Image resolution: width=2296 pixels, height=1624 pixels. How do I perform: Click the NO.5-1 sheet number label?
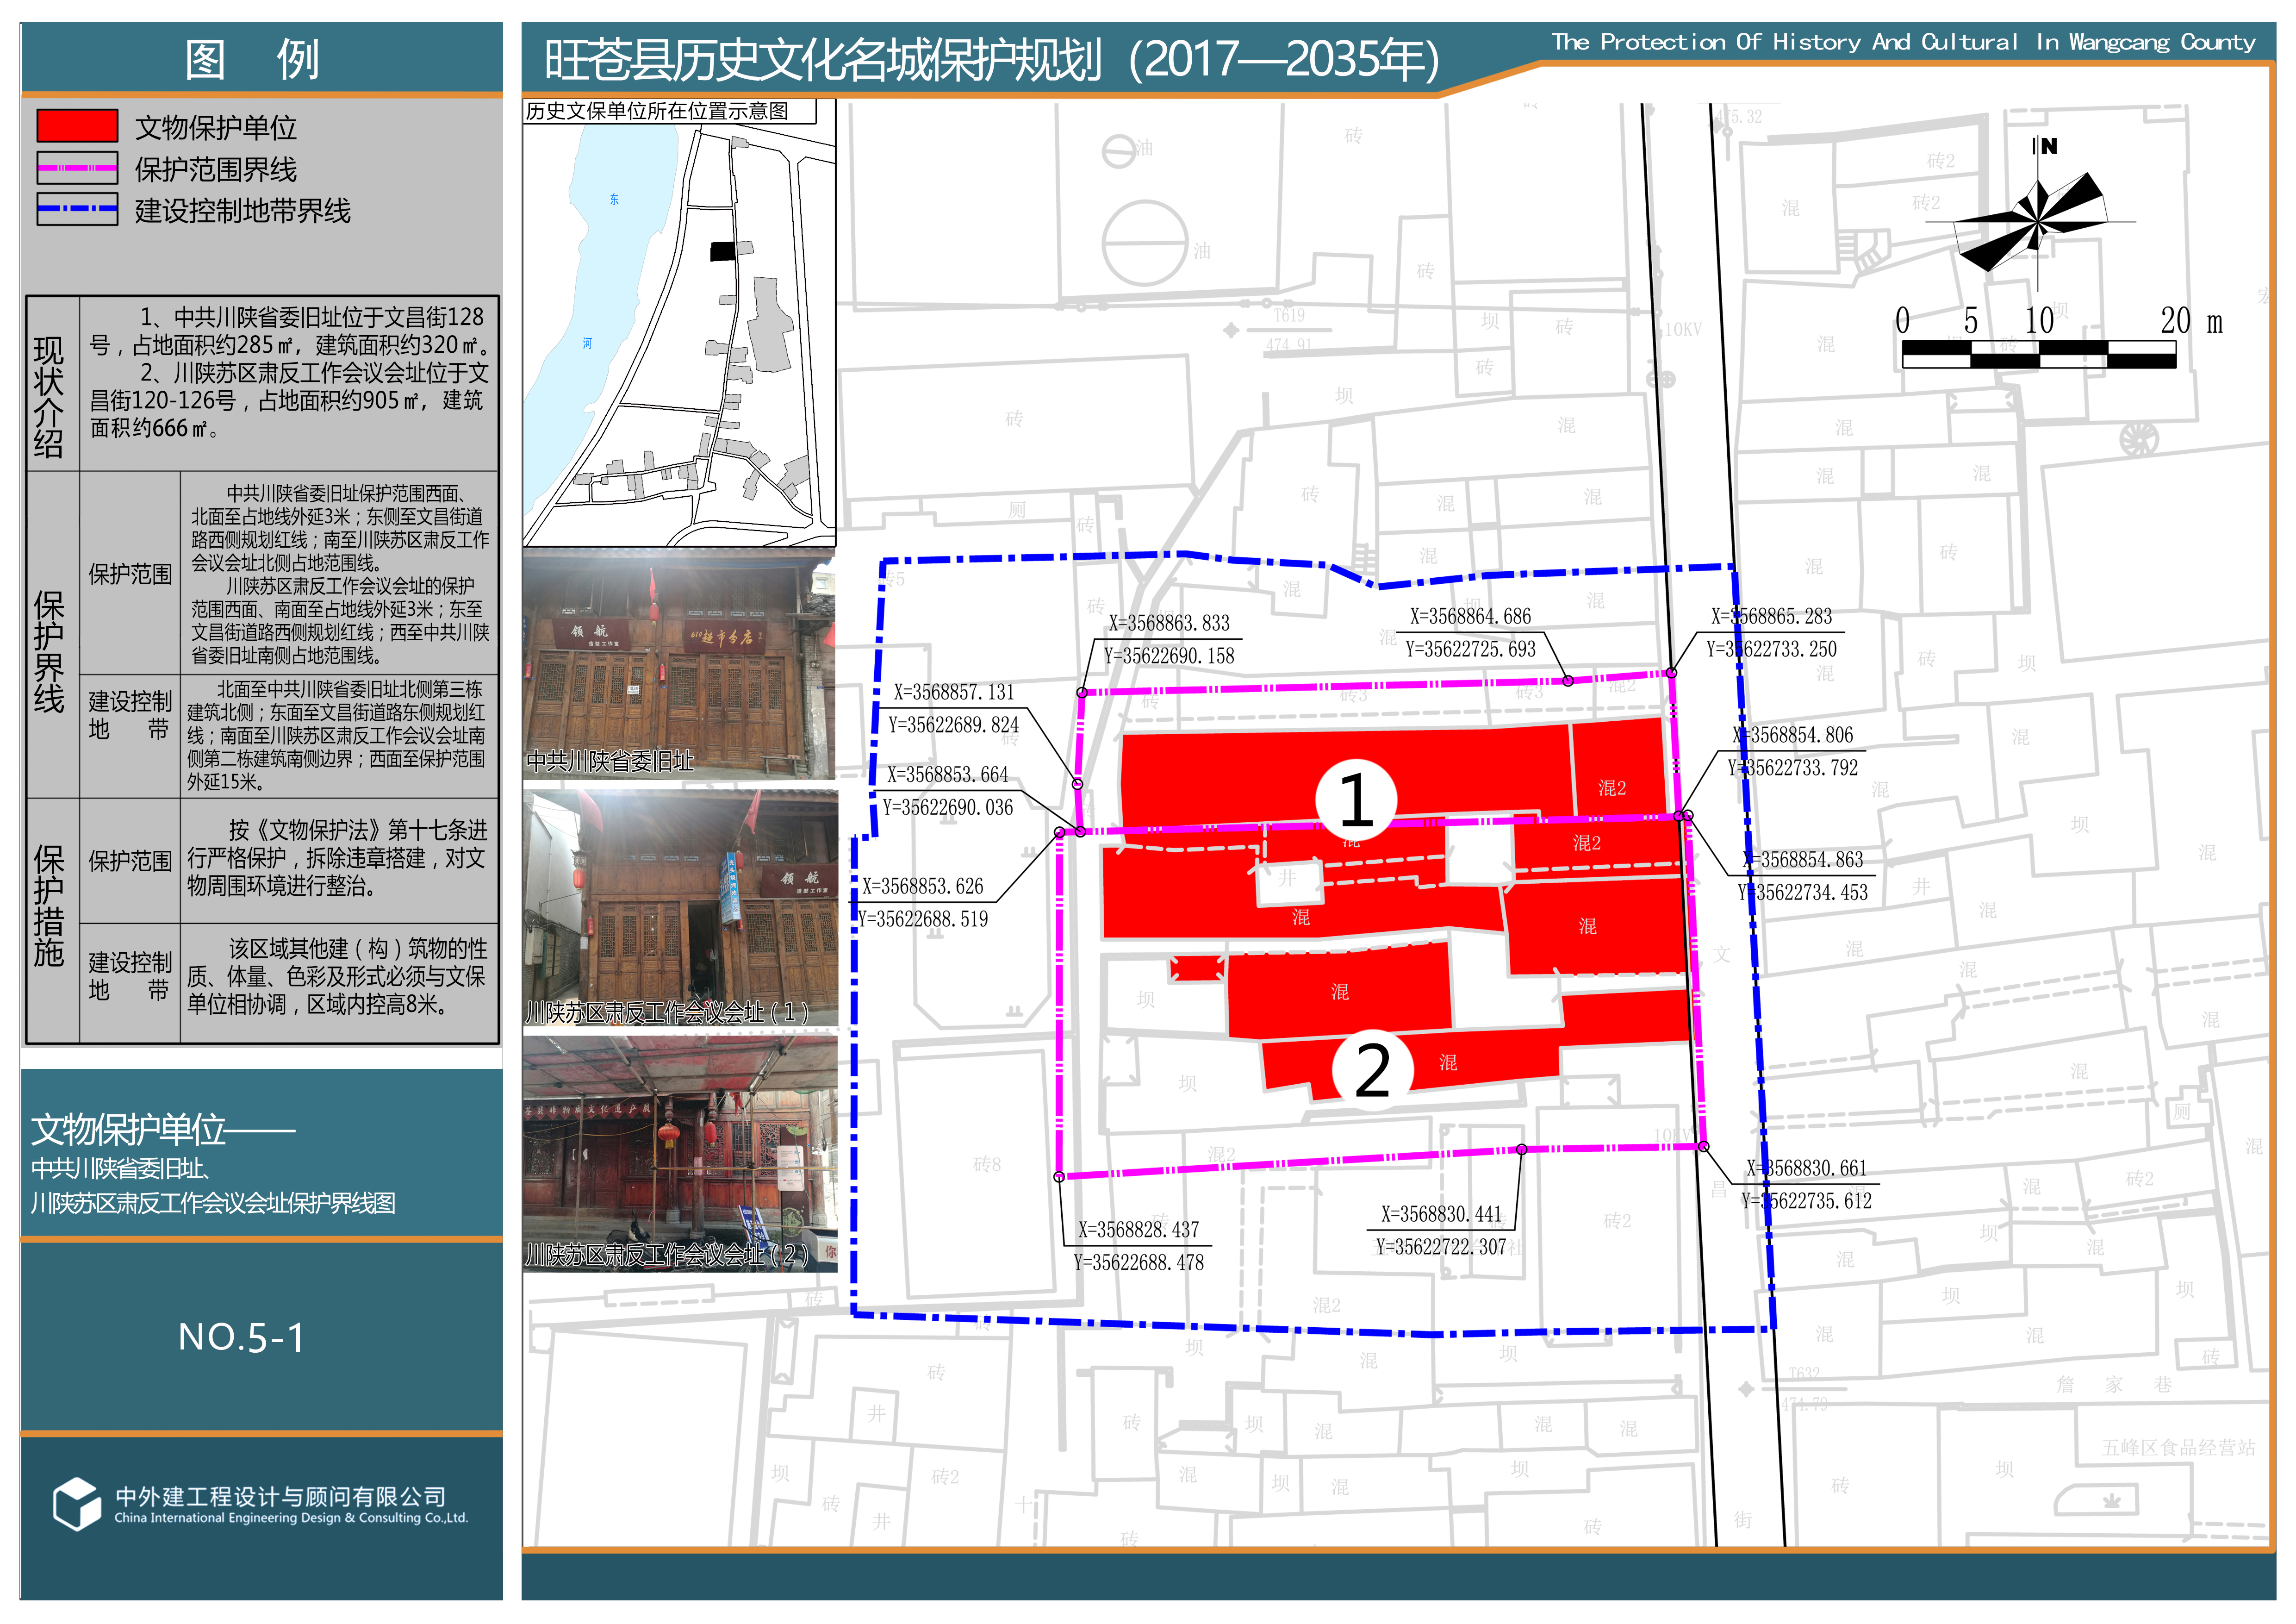[x=241, y=1337]
